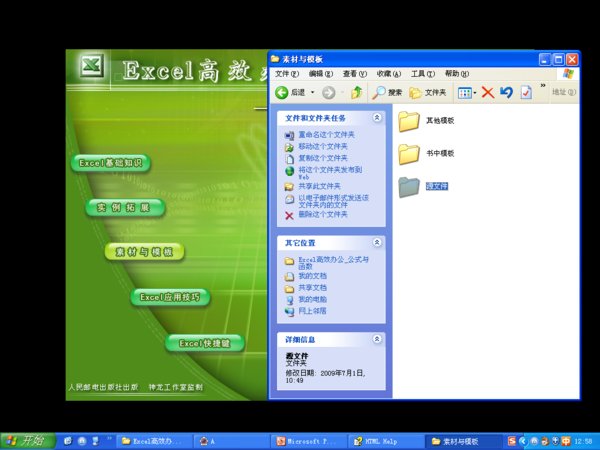Open the 帮助(H) menu
Viewport: 600px width, 450px height.
(457, 73)
